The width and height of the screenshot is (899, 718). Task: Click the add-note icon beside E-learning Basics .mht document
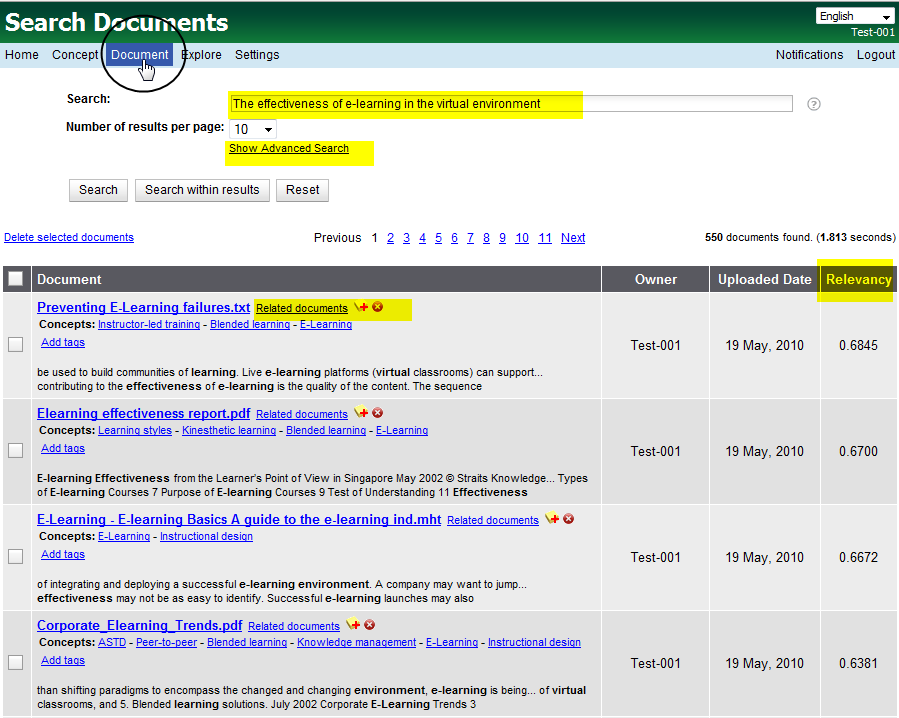coord(552,520)
